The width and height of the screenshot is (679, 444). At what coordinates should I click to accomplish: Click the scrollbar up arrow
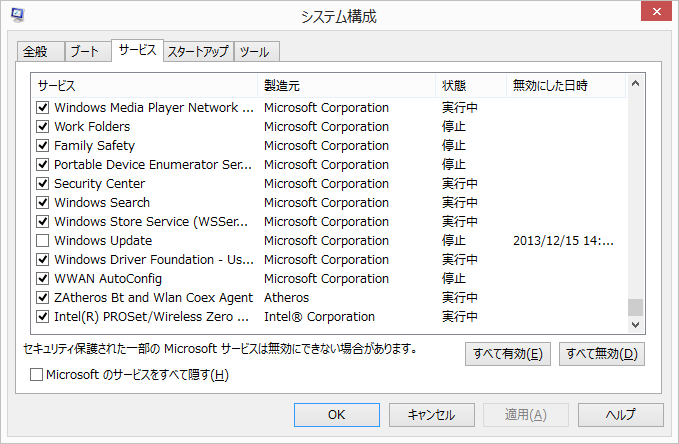point(635,83)
